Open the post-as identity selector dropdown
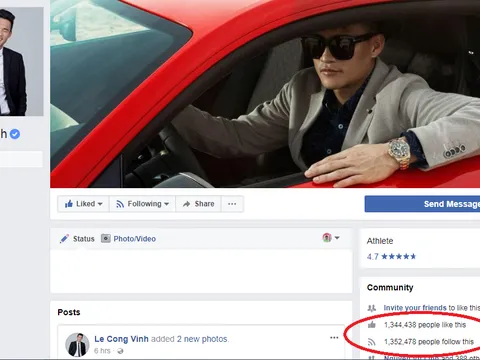480x360 pixels. point(331,238)
